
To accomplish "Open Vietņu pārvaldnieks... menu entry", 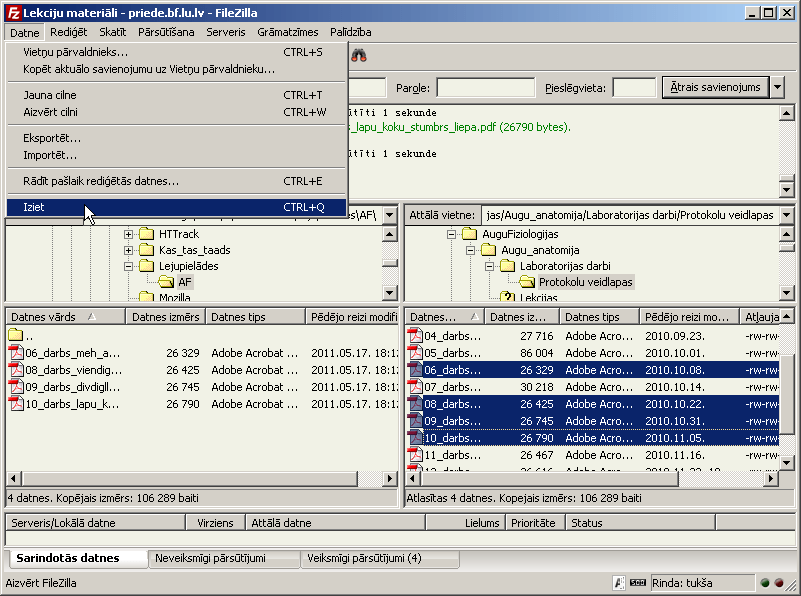I will tap(177, 52).
